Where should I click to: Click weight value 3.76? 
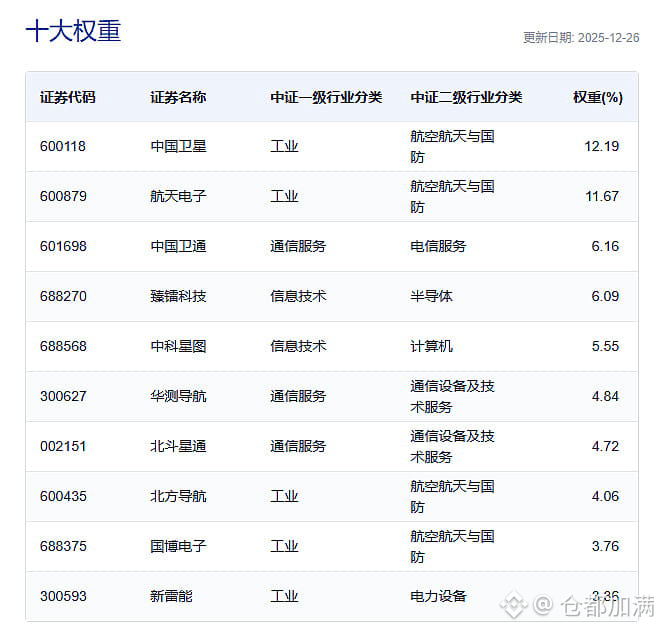pyautogui.click(x=605, y=547)
